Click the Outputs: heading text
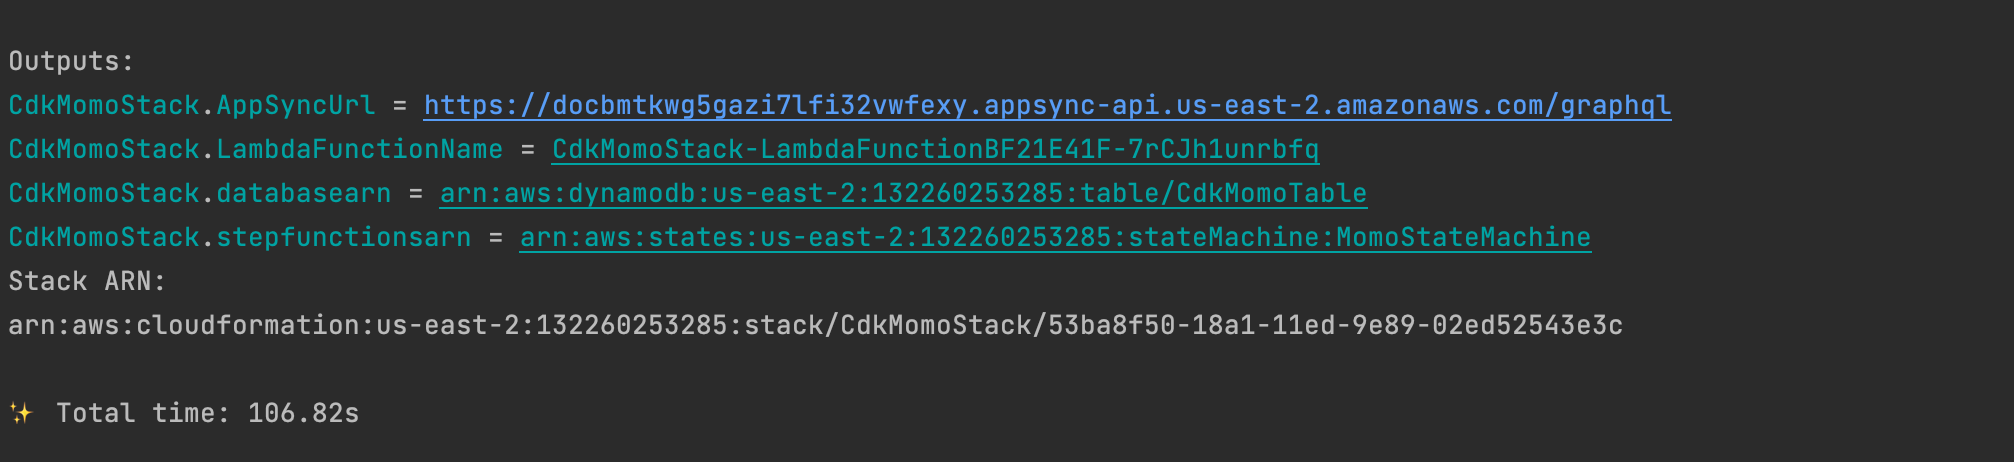 [71, 62]
